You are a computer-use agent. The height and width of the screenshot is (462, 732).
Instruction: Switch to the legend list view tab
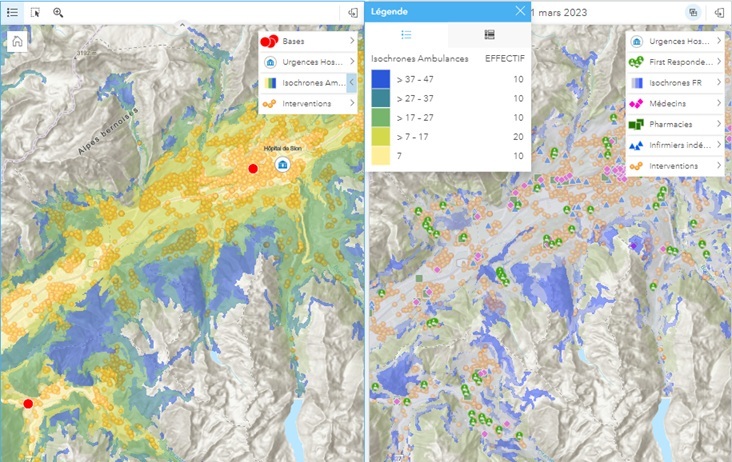pyautogui.click(x=406, y=35)
